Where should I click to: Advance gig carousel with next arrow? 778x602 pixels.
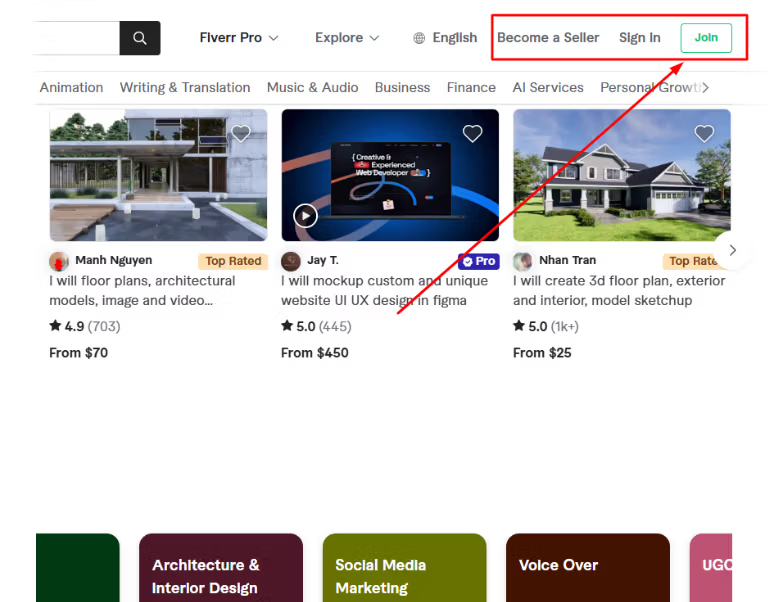tap(732, 250)
